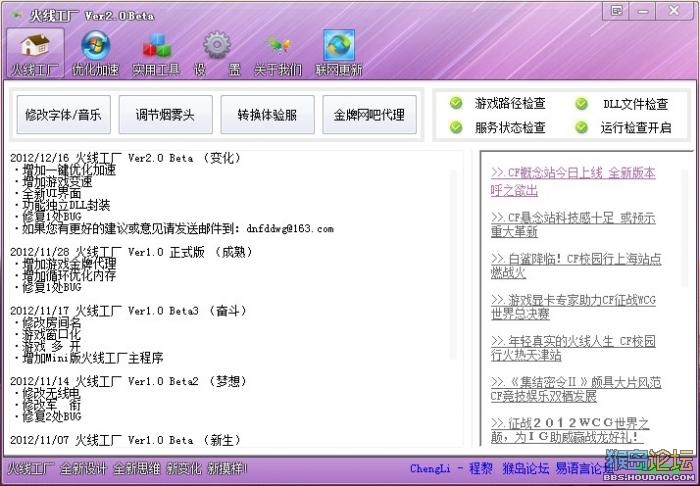Click 修改字体/音乐 button
Viewport: 700px width, 486px height.
pos(63,115)
